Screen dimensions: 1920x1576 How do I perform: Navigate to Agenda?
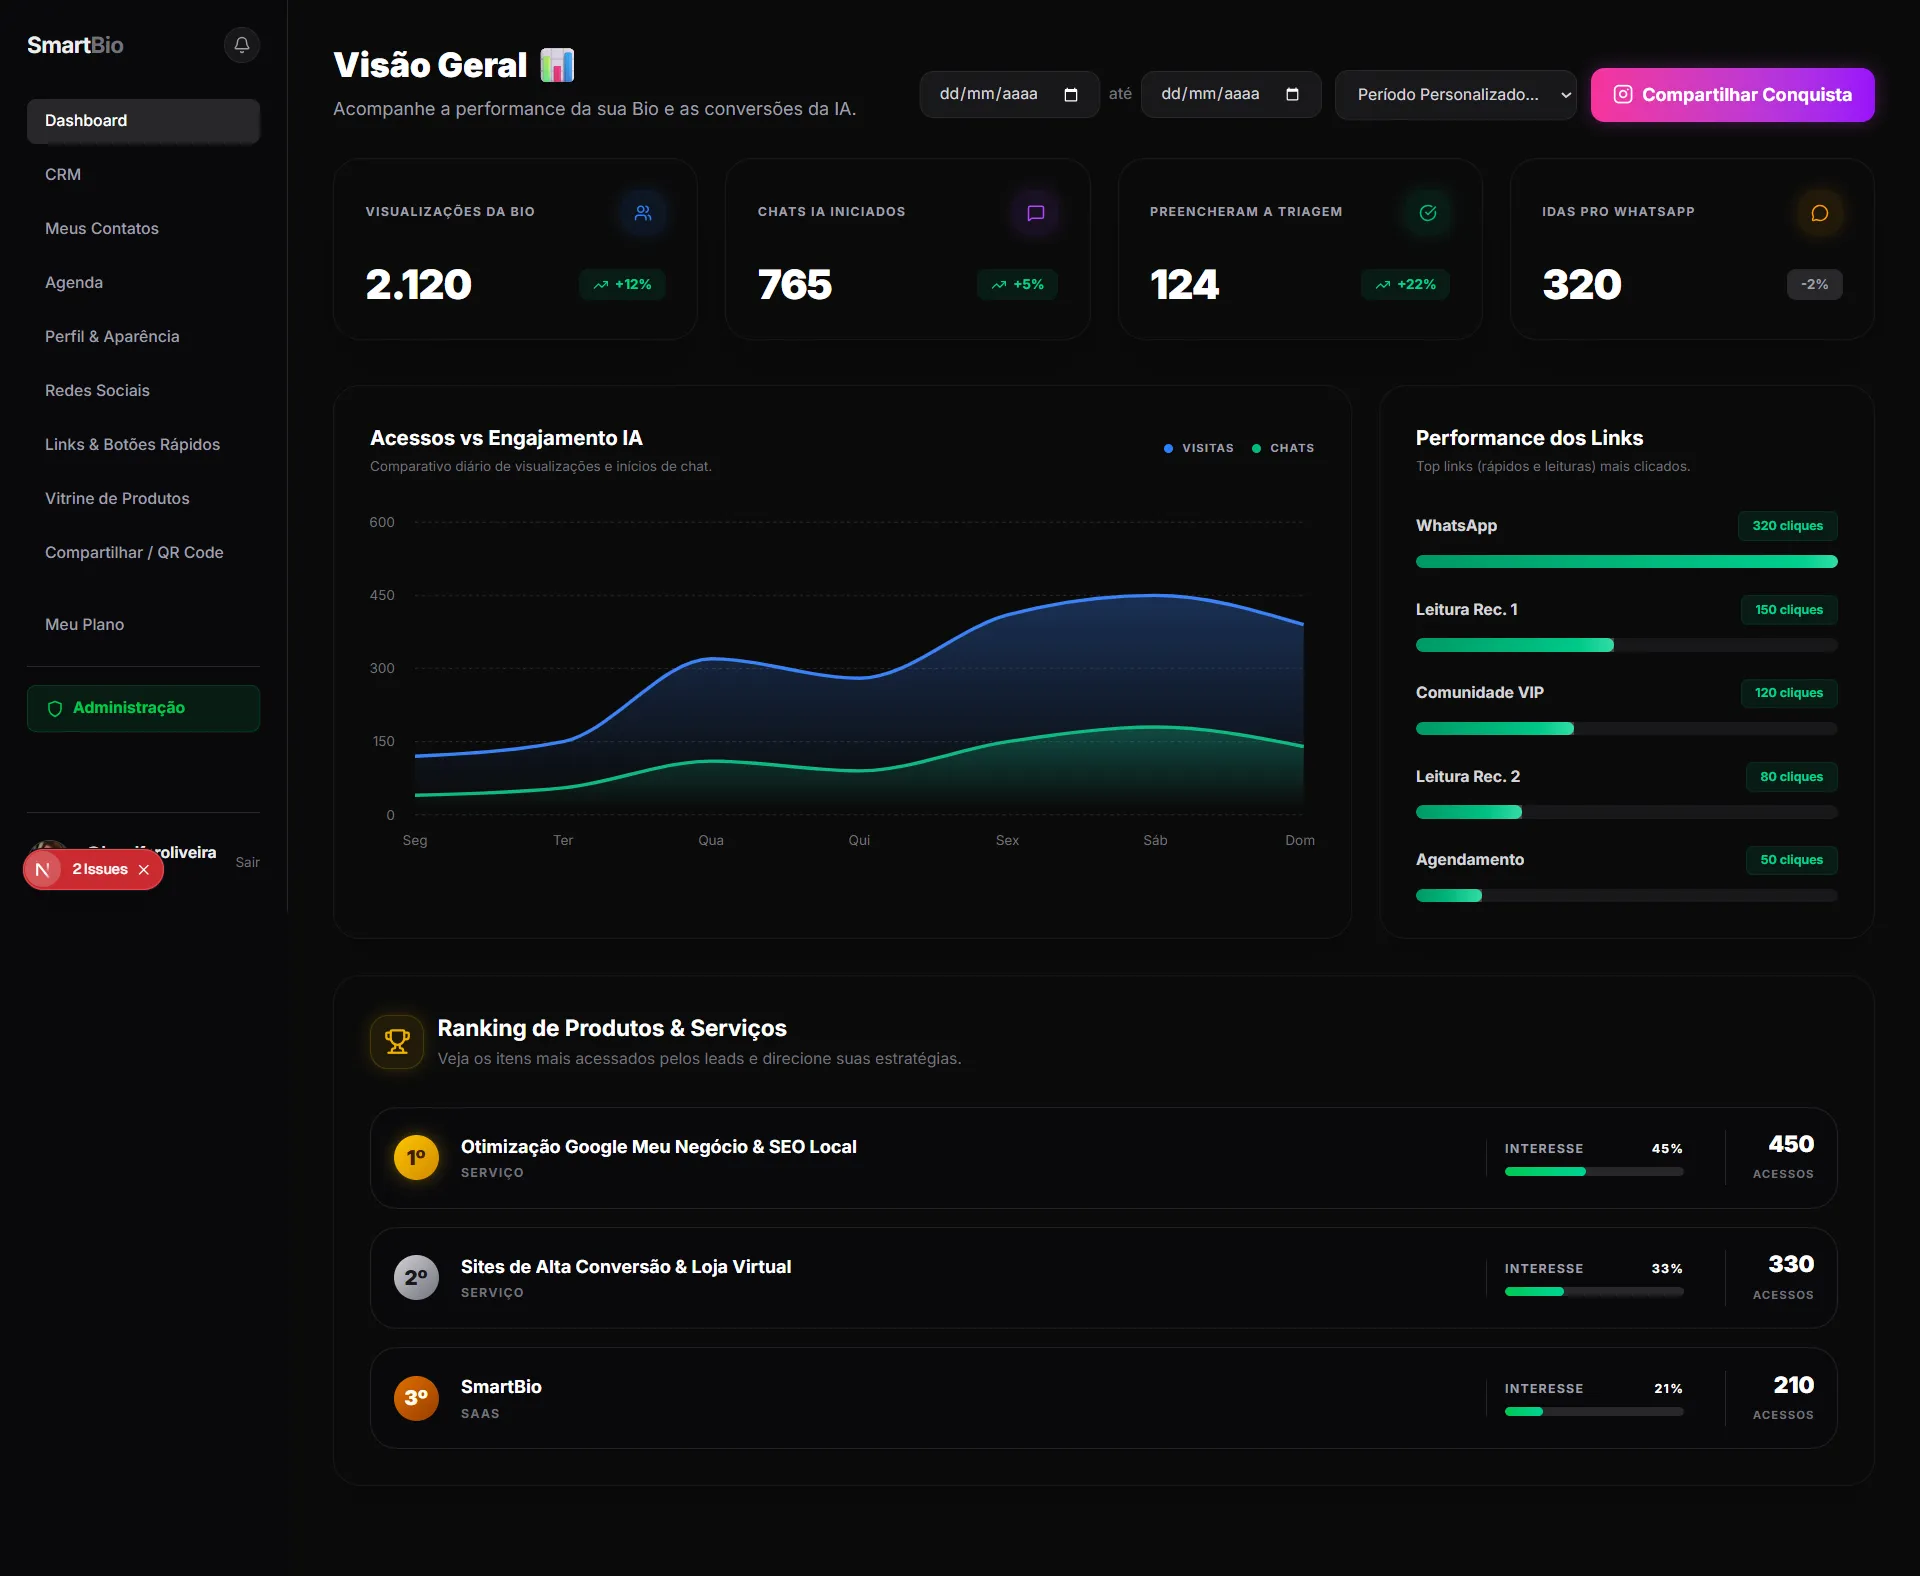143,283
